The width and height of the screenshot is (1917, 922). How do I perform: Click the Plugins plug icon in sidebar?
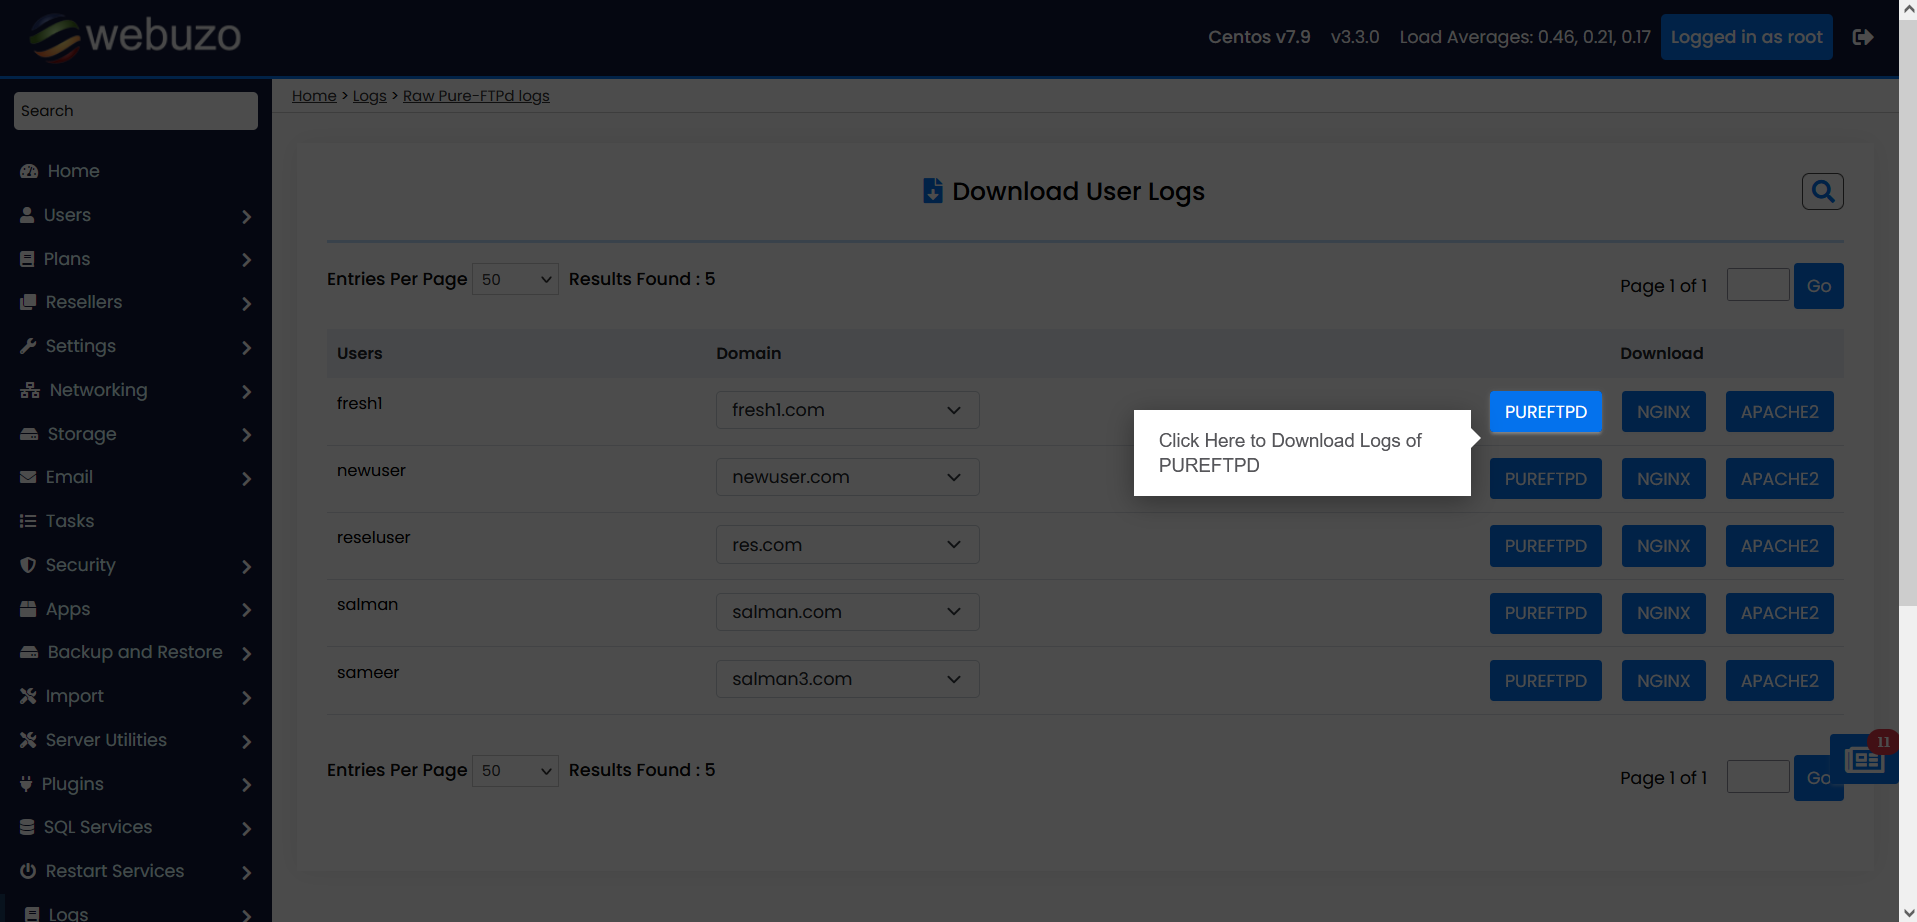click(x=26, y=784)
